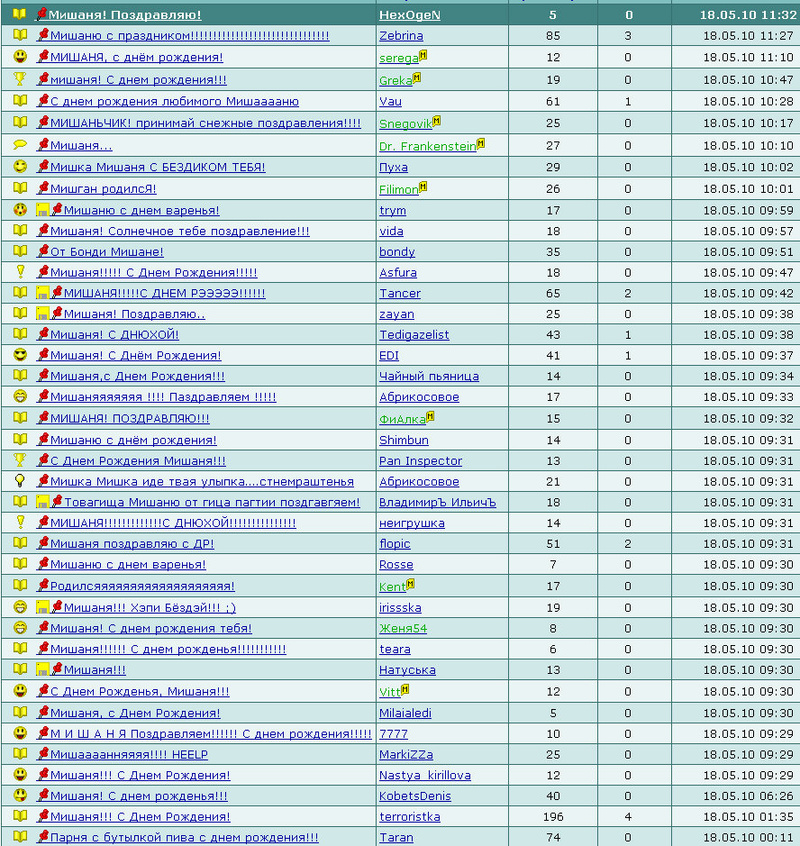Open profile of author flopic

click(x=394, y=544)
